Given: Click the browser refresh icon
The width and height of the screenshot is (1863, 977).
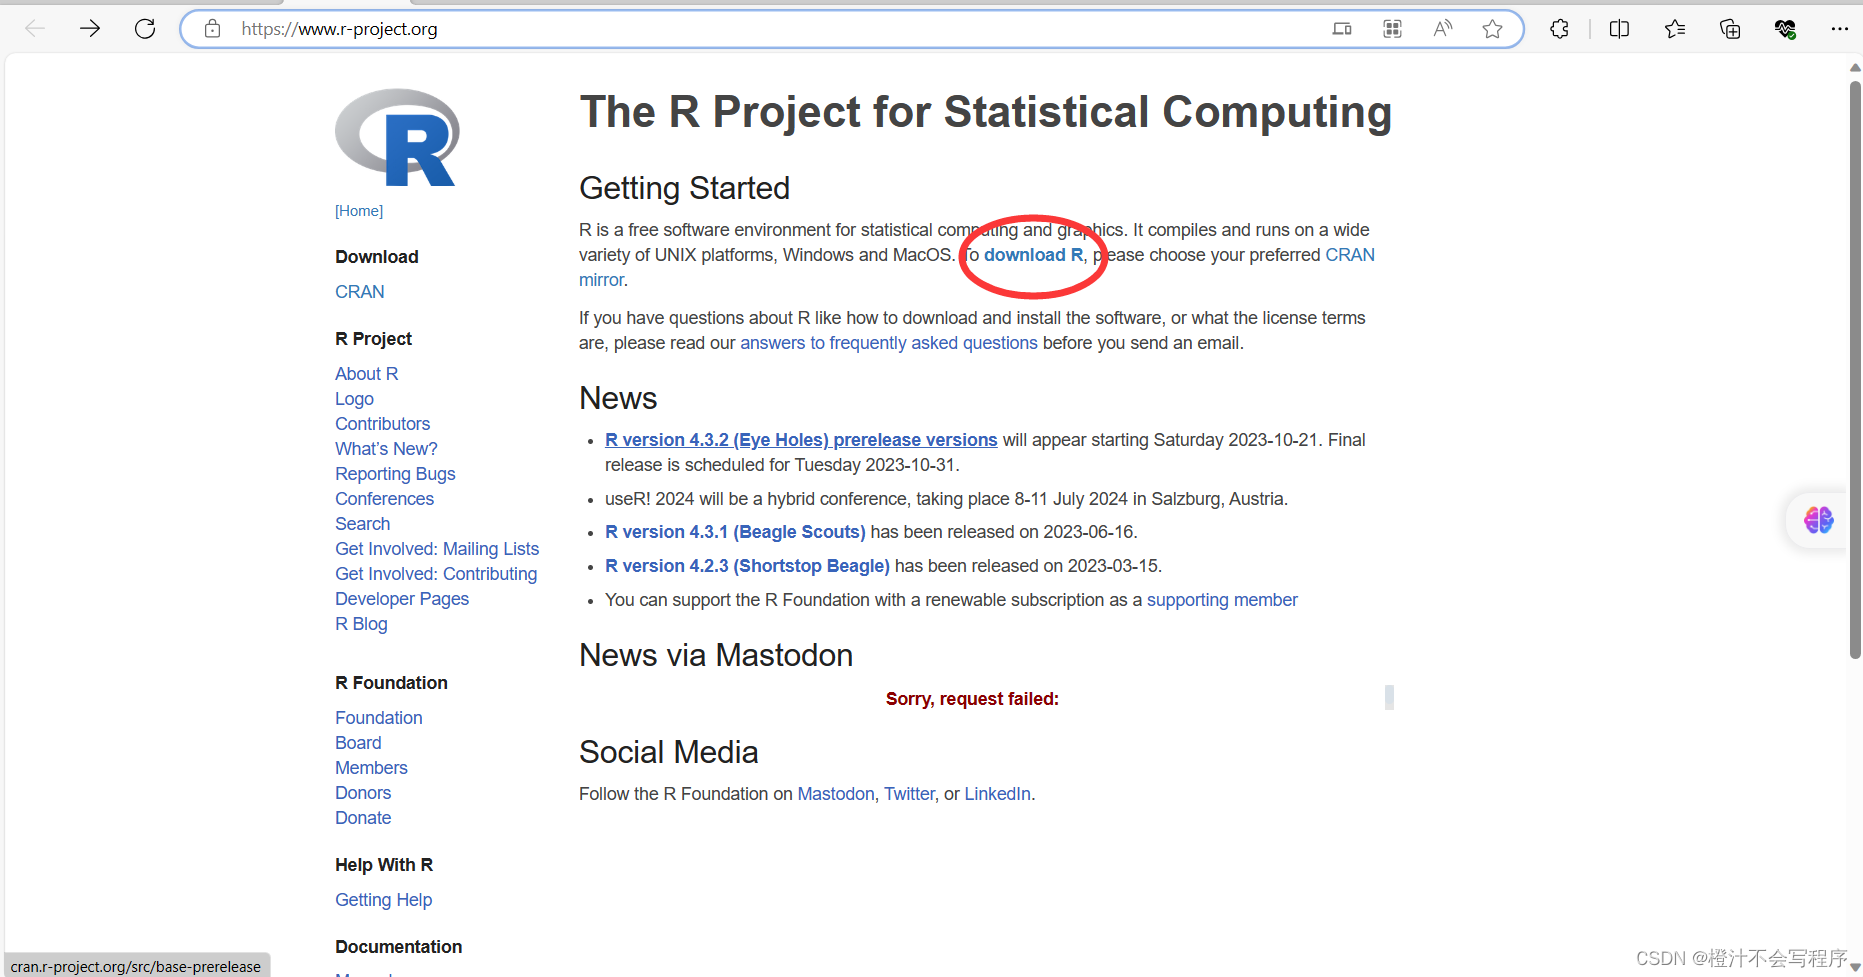Looking at the screenshot, I should 145,29.
